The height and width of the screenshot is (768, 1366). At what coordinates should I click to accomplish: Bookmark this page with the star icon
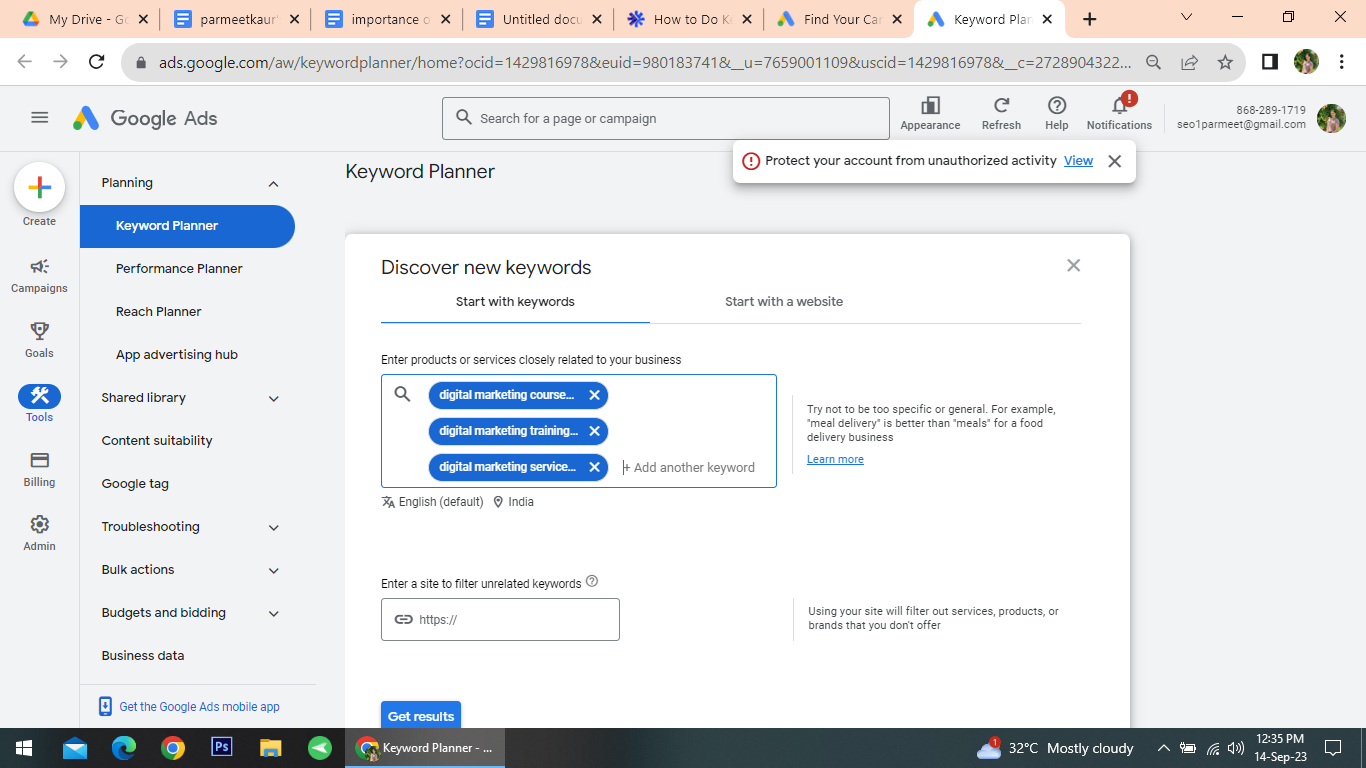(x=1225, y=62)
